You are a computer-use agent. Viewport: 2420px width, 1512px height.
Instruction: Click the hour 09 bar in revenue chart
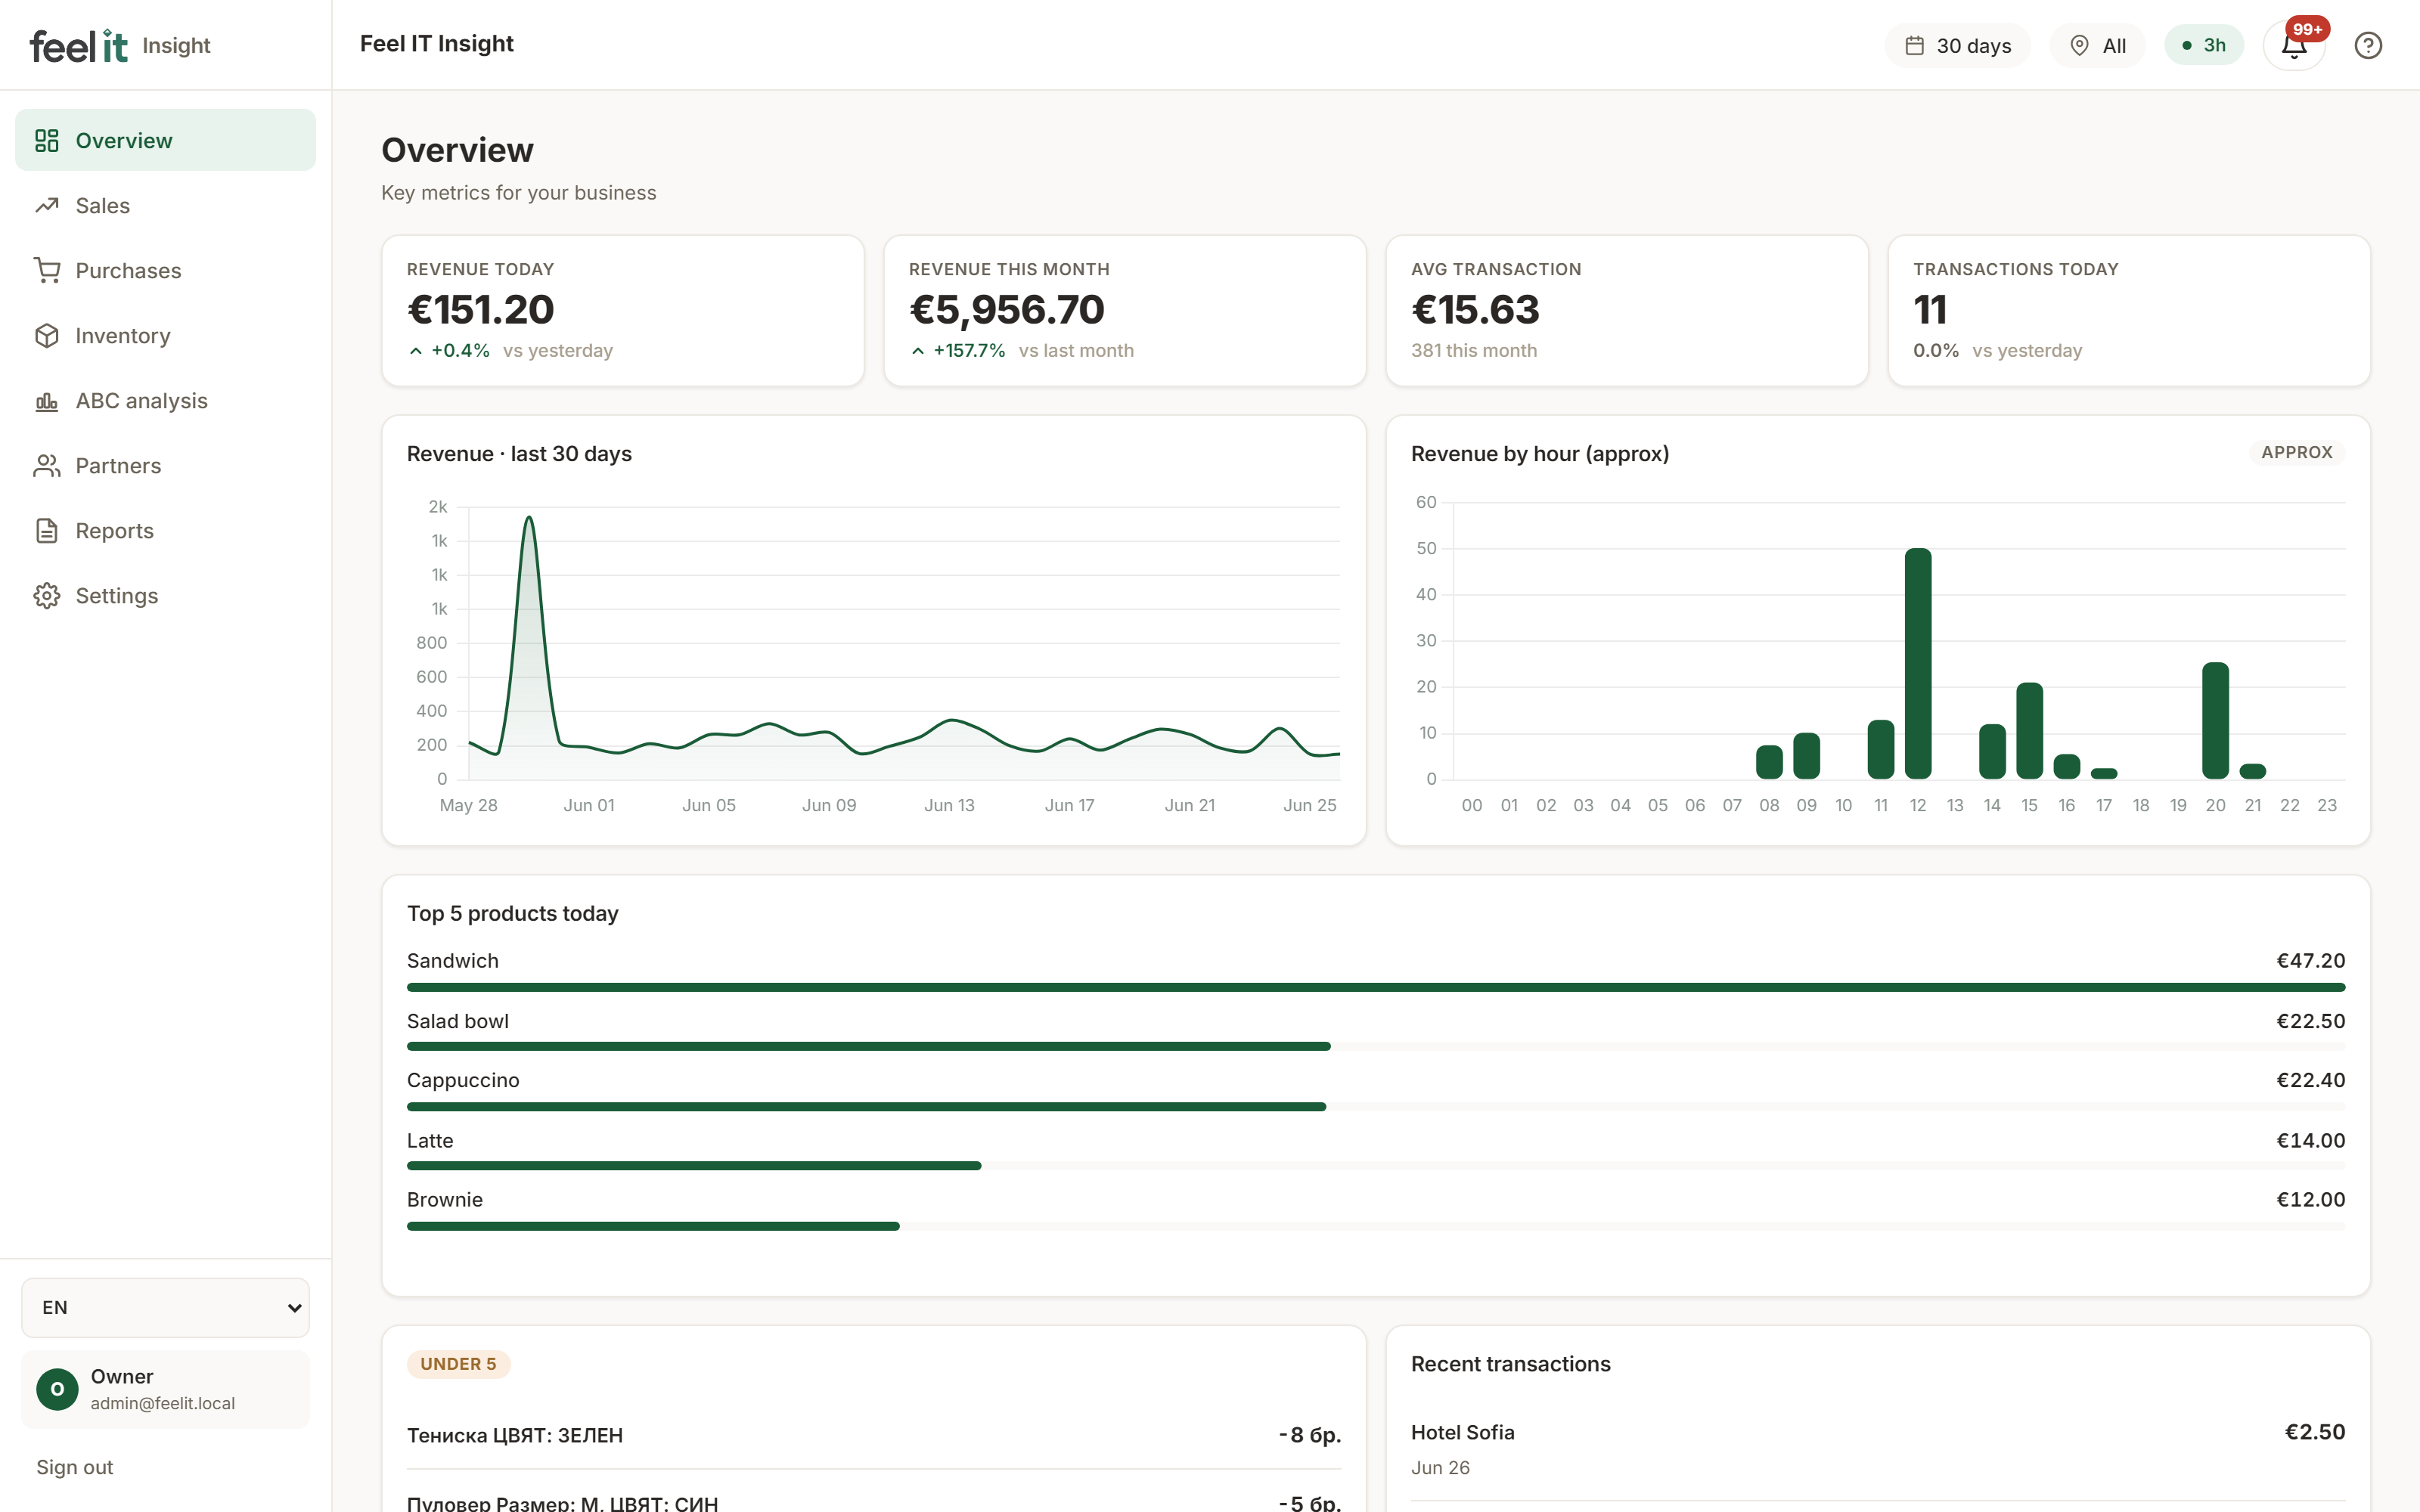point(1806,756)
